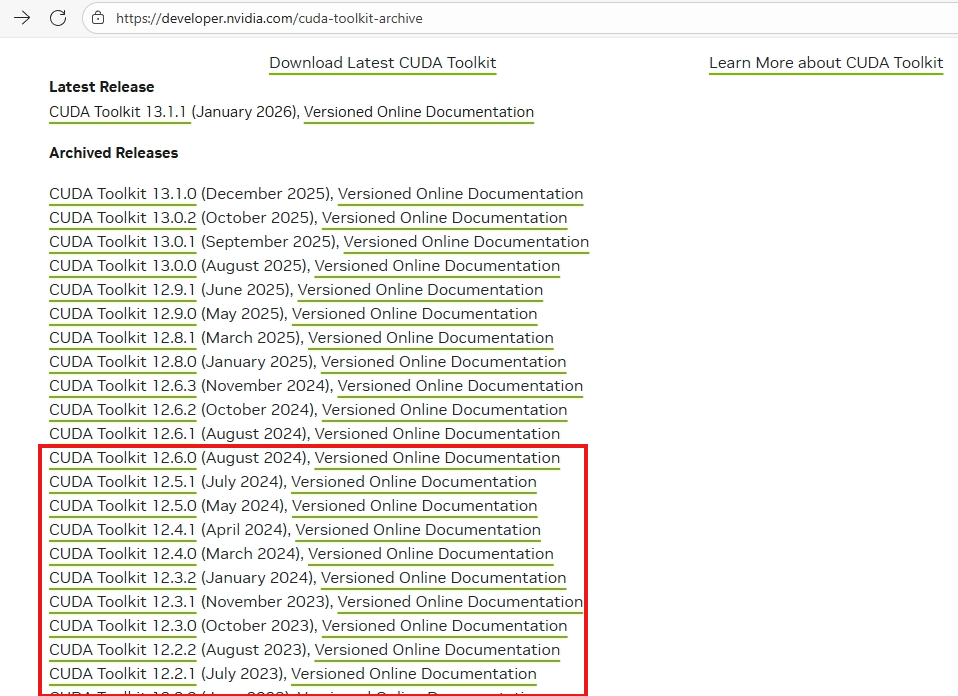Open CUDA Toolkit 12.6.3 link
Viewport: 958px width, 696px height.
(123, 386)
